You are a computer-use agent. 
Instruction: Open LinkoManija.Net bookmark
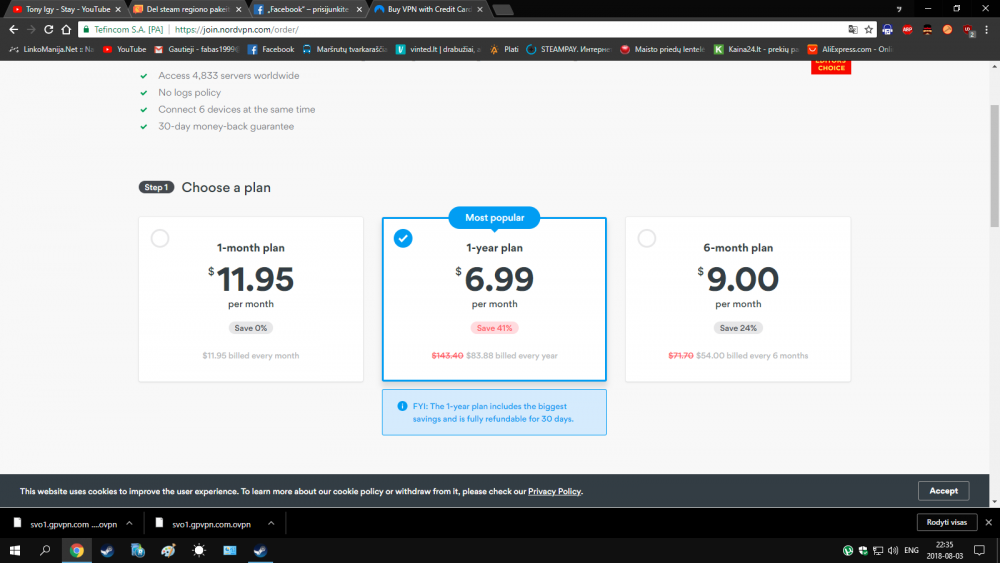coord(51,49)
